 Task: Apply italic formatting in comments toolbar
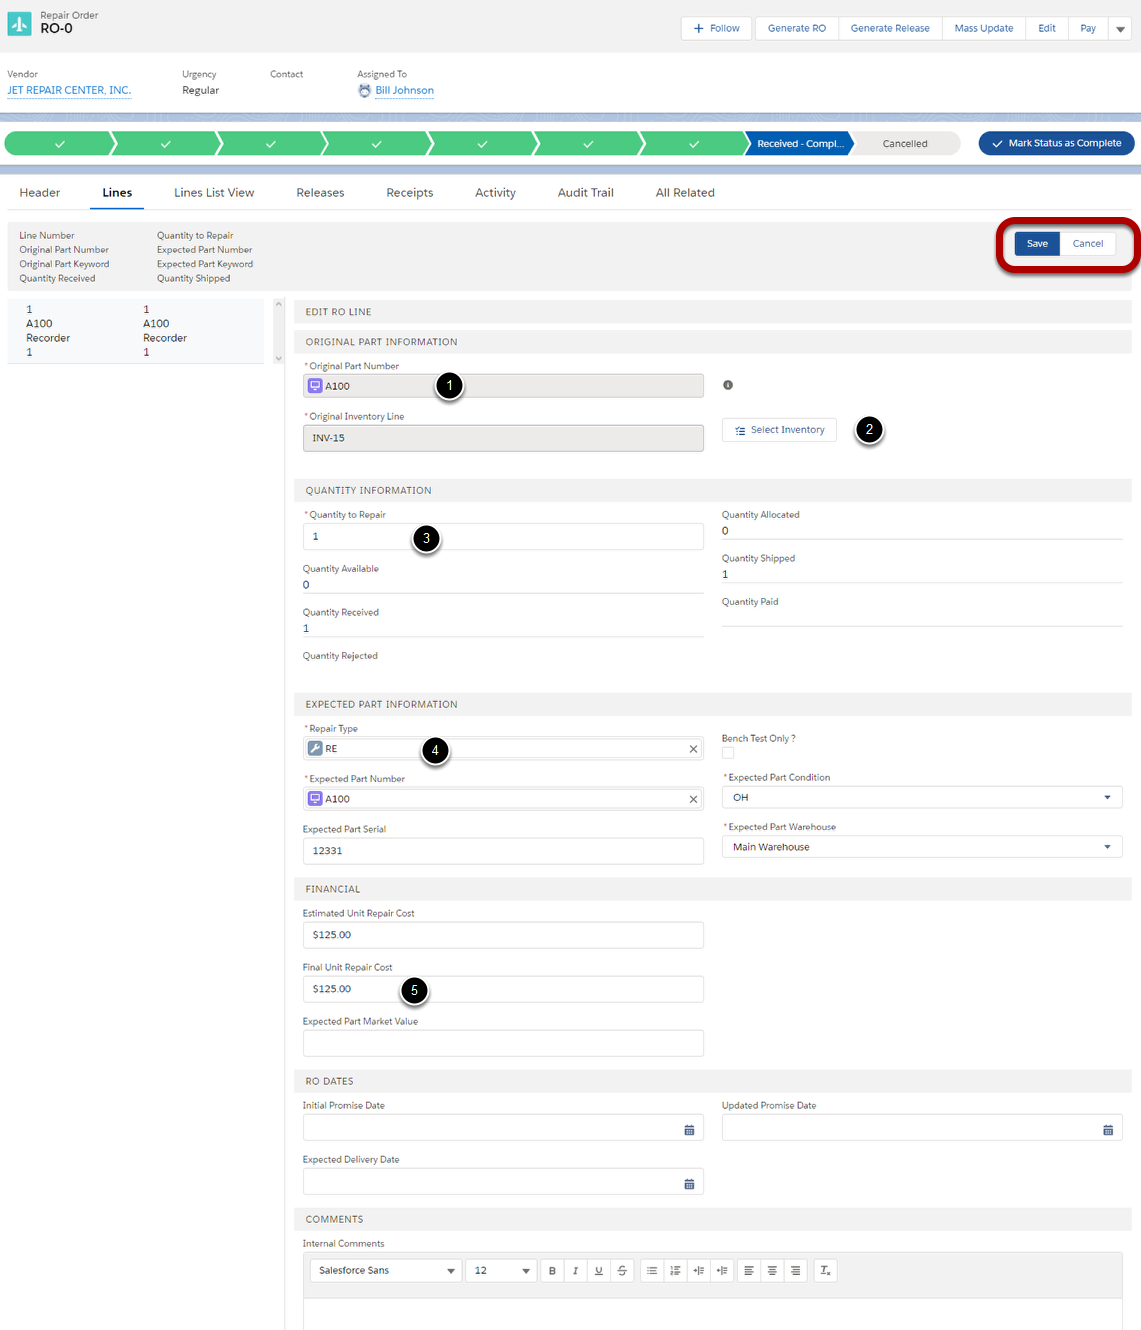575,1270
